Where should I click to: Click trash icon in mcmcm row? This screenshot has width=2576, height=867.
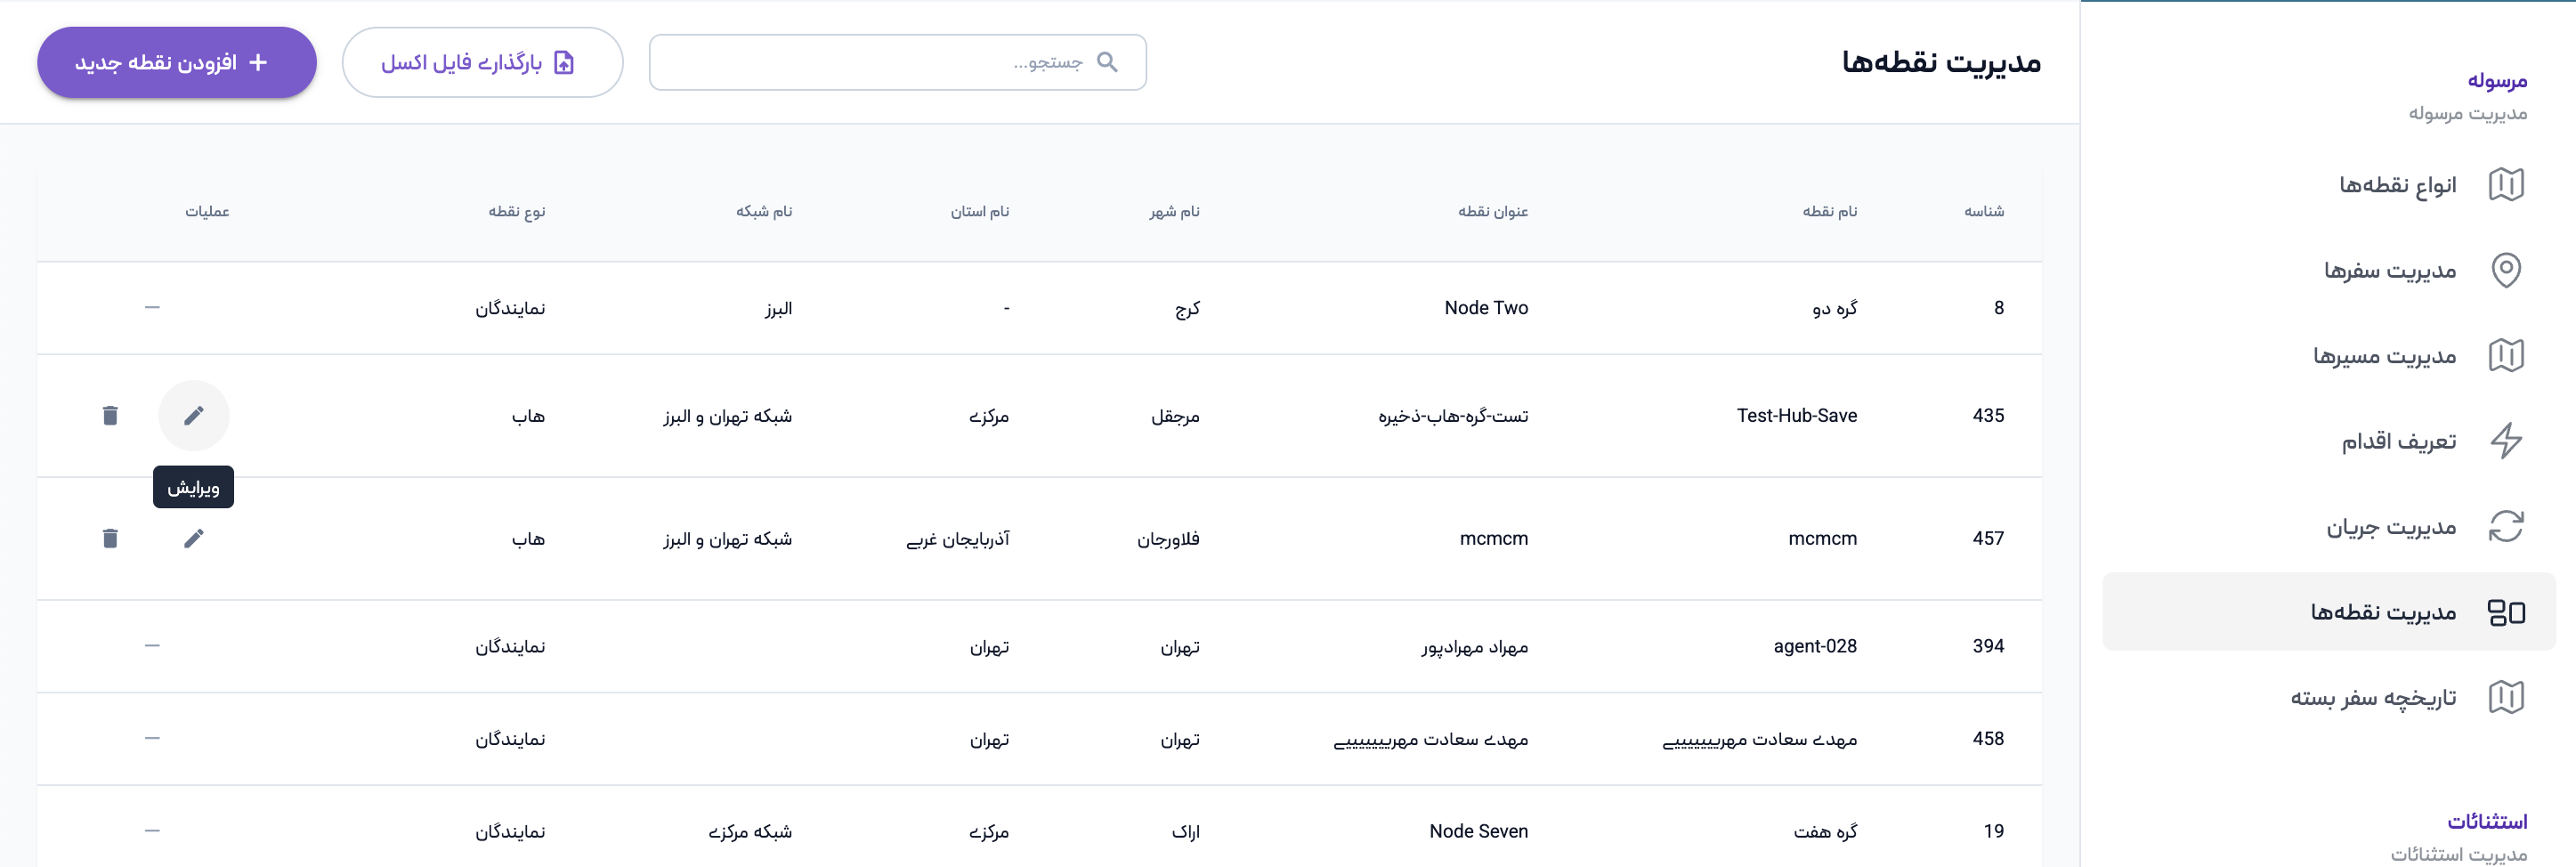pyautogui.click(x=110, y=538)
